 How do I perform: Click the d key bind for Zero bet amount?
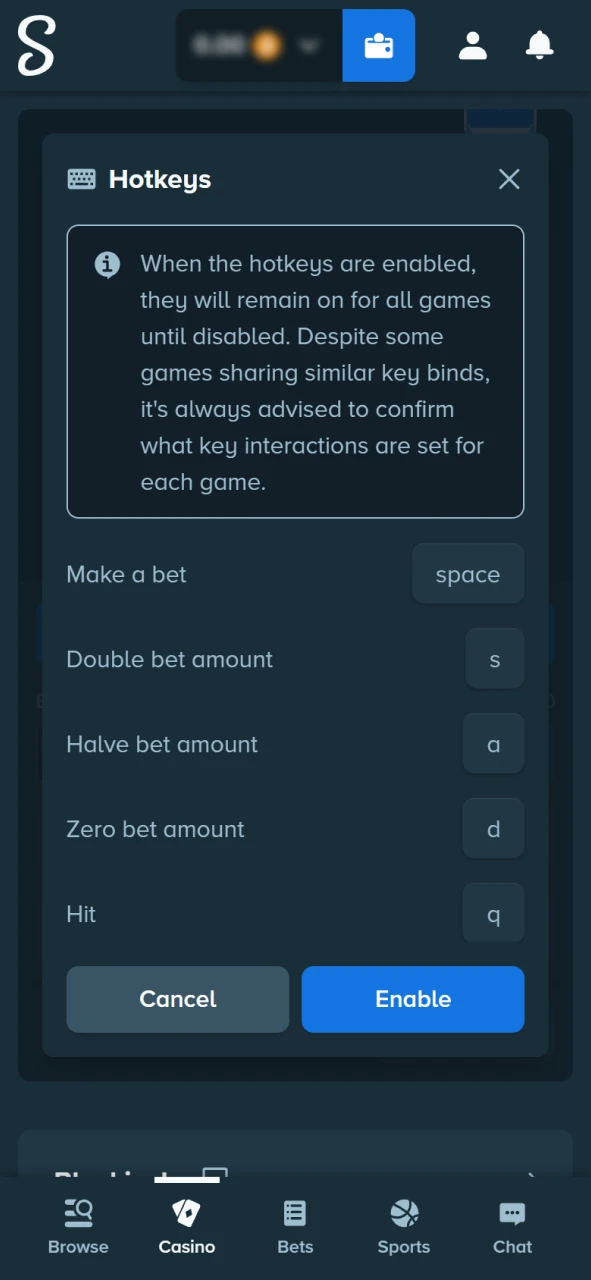click(493, 829)
